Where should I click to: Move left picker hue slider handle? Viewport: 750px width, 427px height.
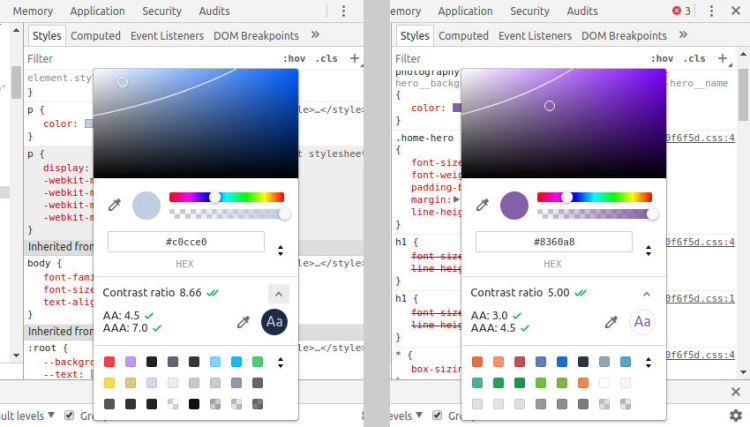pos(215,197)
